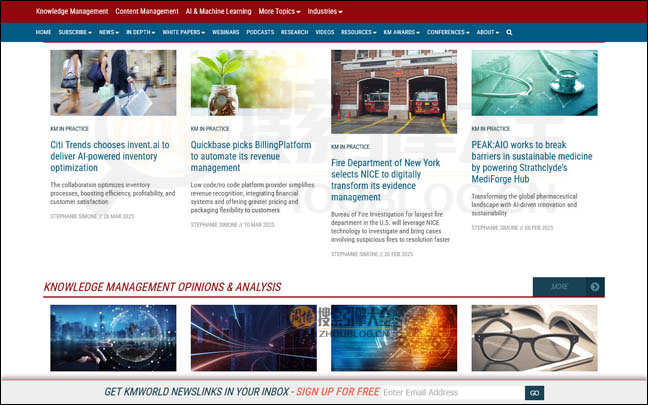This screenshot has width=648, height=405.
Task: Open the search magnifier icon in navbar
Action: pos(509,32)
